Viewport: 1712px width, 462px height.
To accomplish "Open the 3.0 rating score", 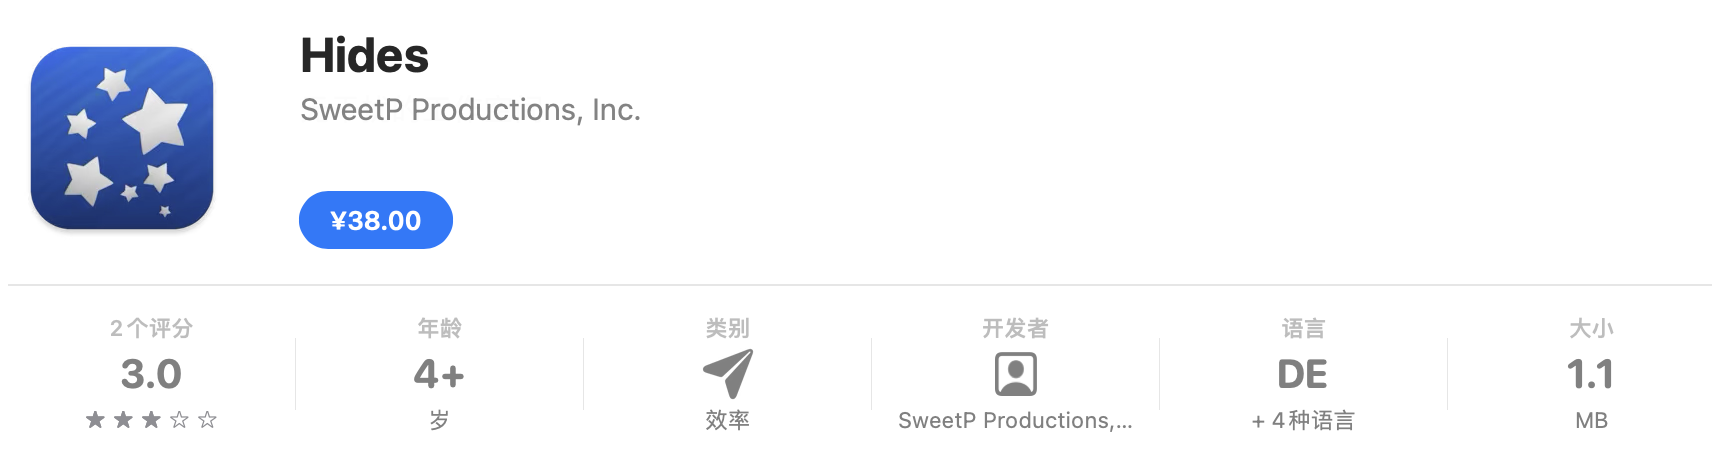I will tap(151, 375).
